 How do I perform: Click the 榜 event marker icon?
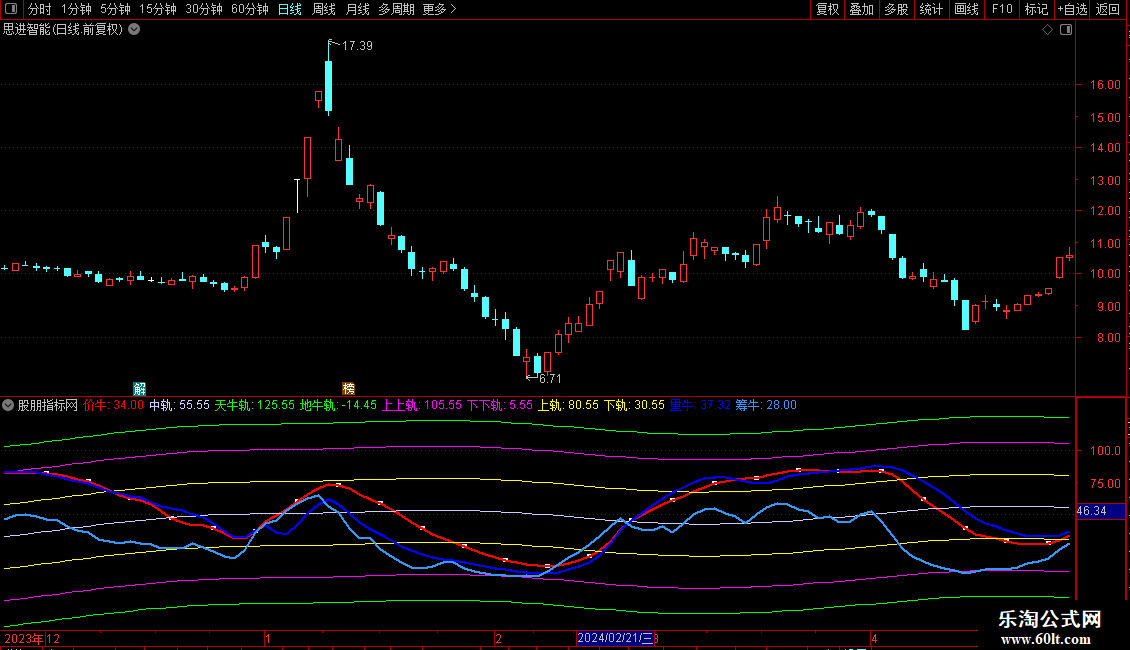point(349,388)
